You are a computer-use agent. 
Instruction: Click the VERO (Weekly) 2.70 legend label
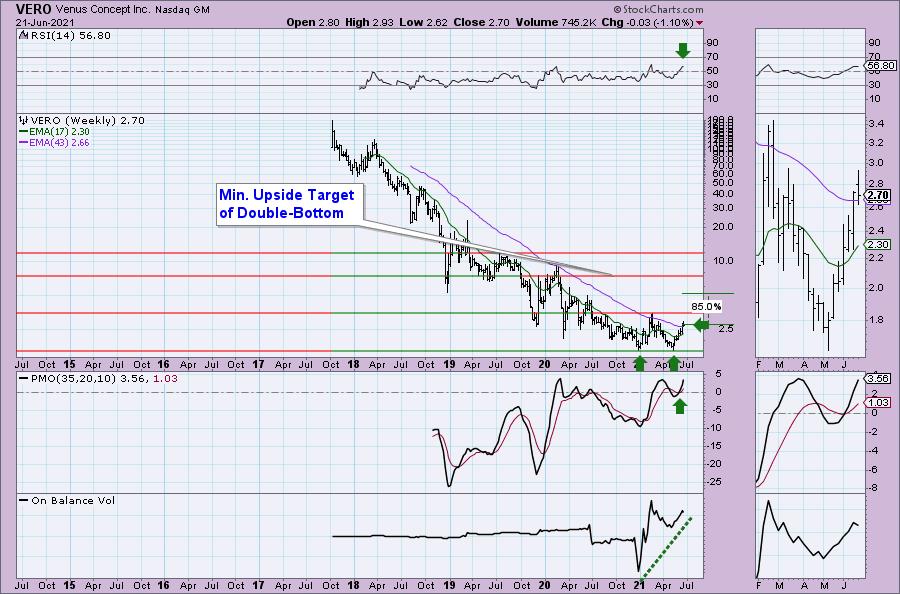click(x=88, y=121)
